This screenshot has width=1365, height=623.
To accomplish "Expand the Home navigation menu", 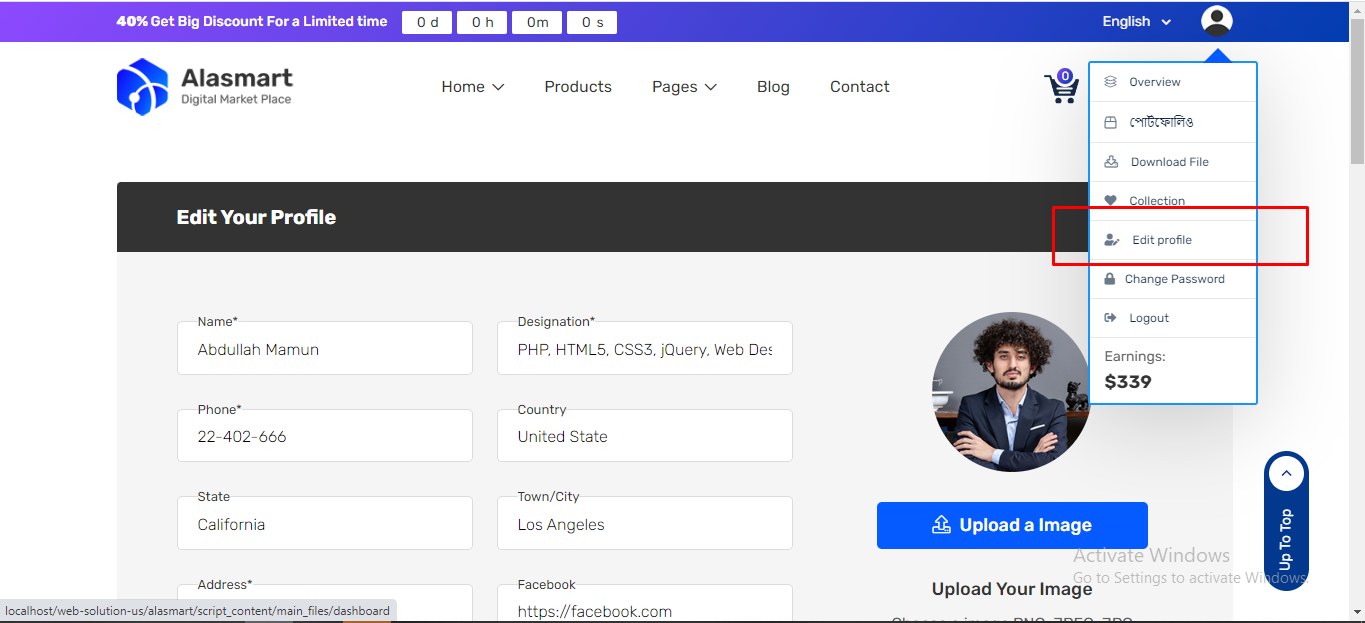I will (472, 87).
